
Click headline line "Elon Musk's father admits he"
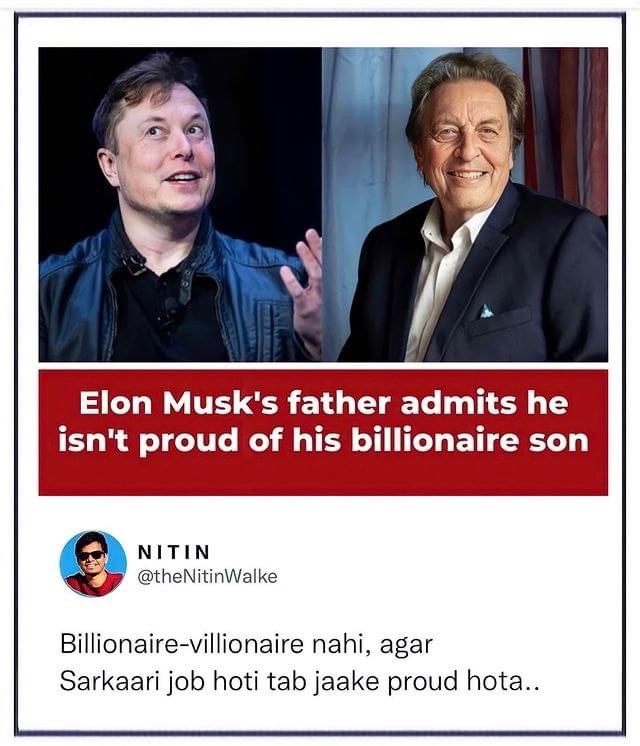pyautogui.click(x=322, y=404)
